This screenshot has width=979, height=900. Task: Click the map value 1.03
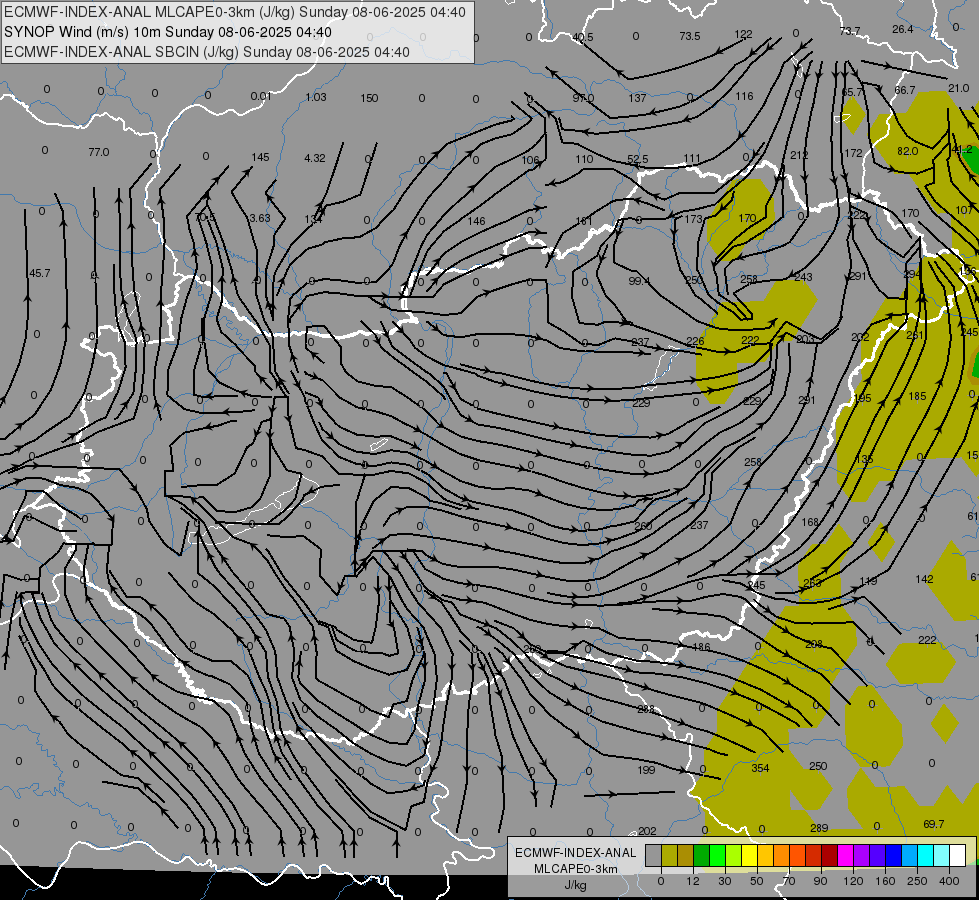[x=316, y=97]
